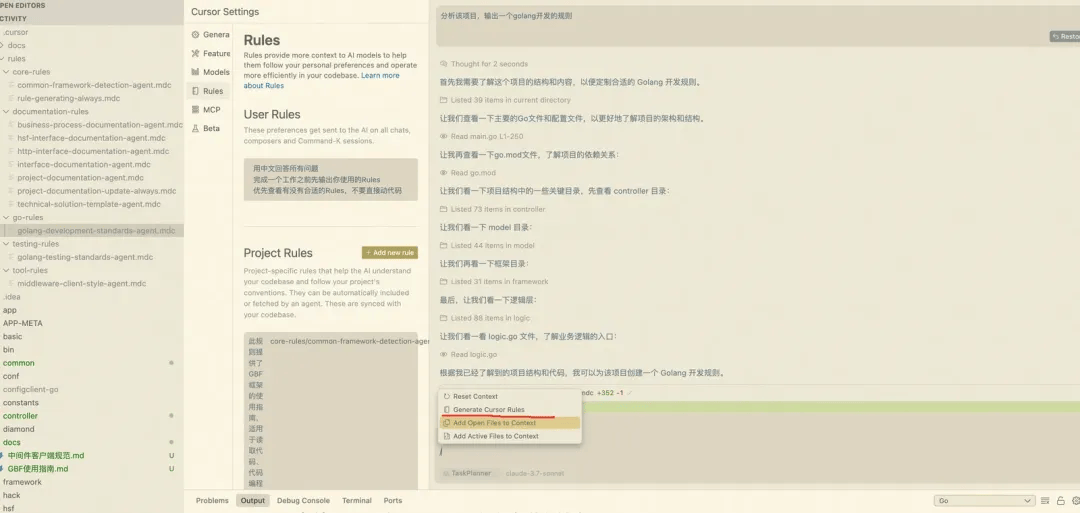Click the Features section icon

pos(195,54)
